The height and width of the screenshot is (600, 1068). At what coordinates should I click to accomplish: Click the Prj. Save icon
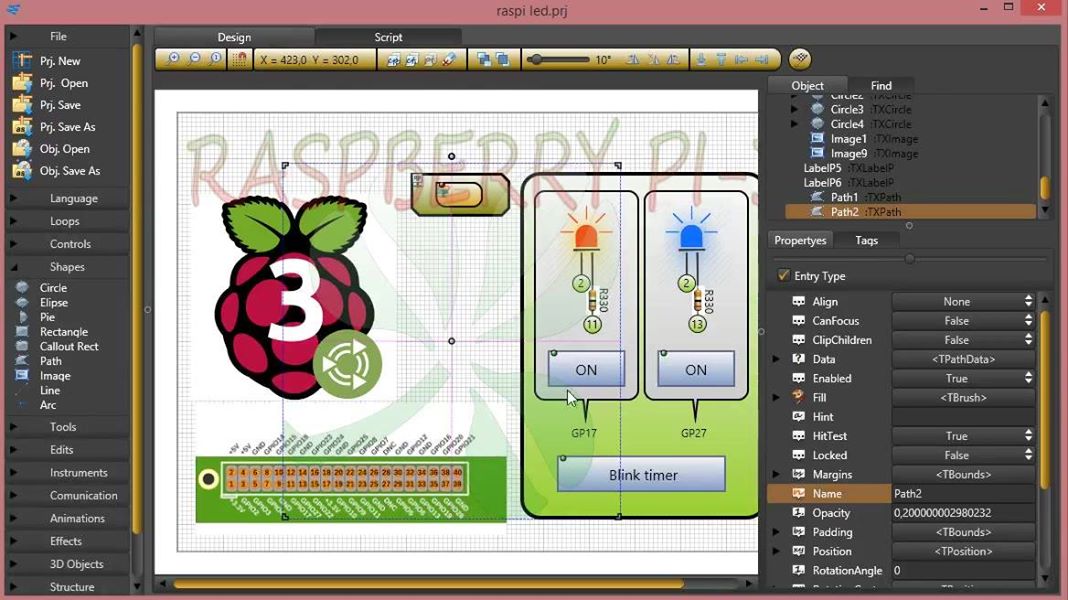coord(22,104)
